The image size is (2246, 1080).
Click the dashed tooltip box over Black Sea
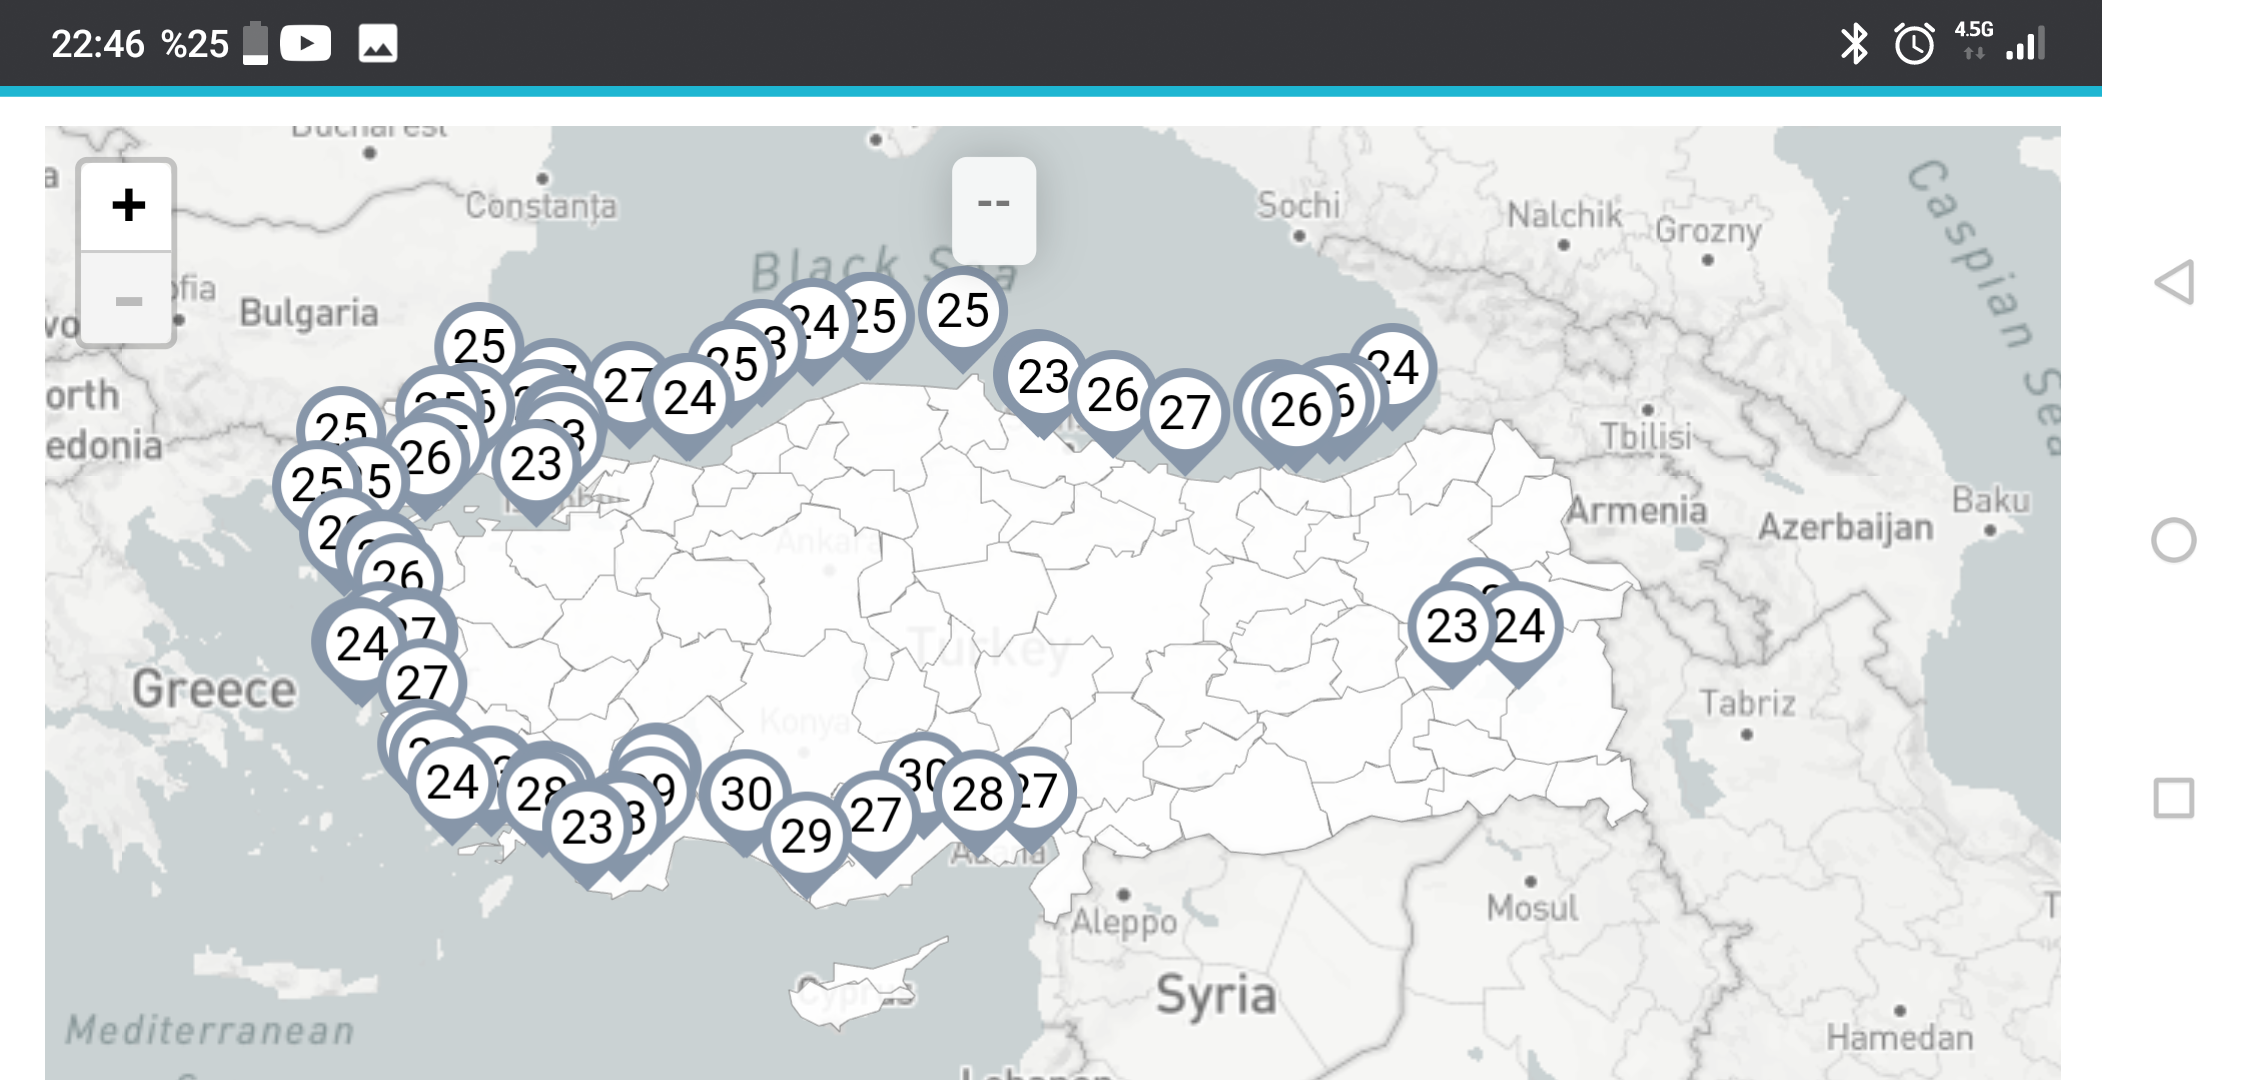tap(993, 209)
